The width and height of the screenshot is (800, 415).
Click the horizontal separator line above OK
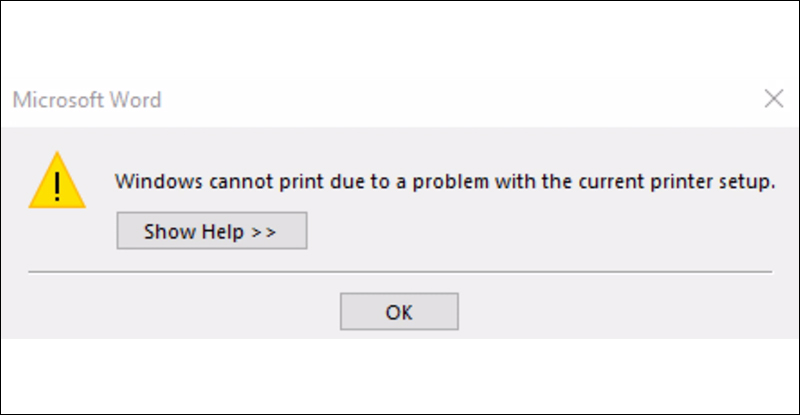click(400, 272)
